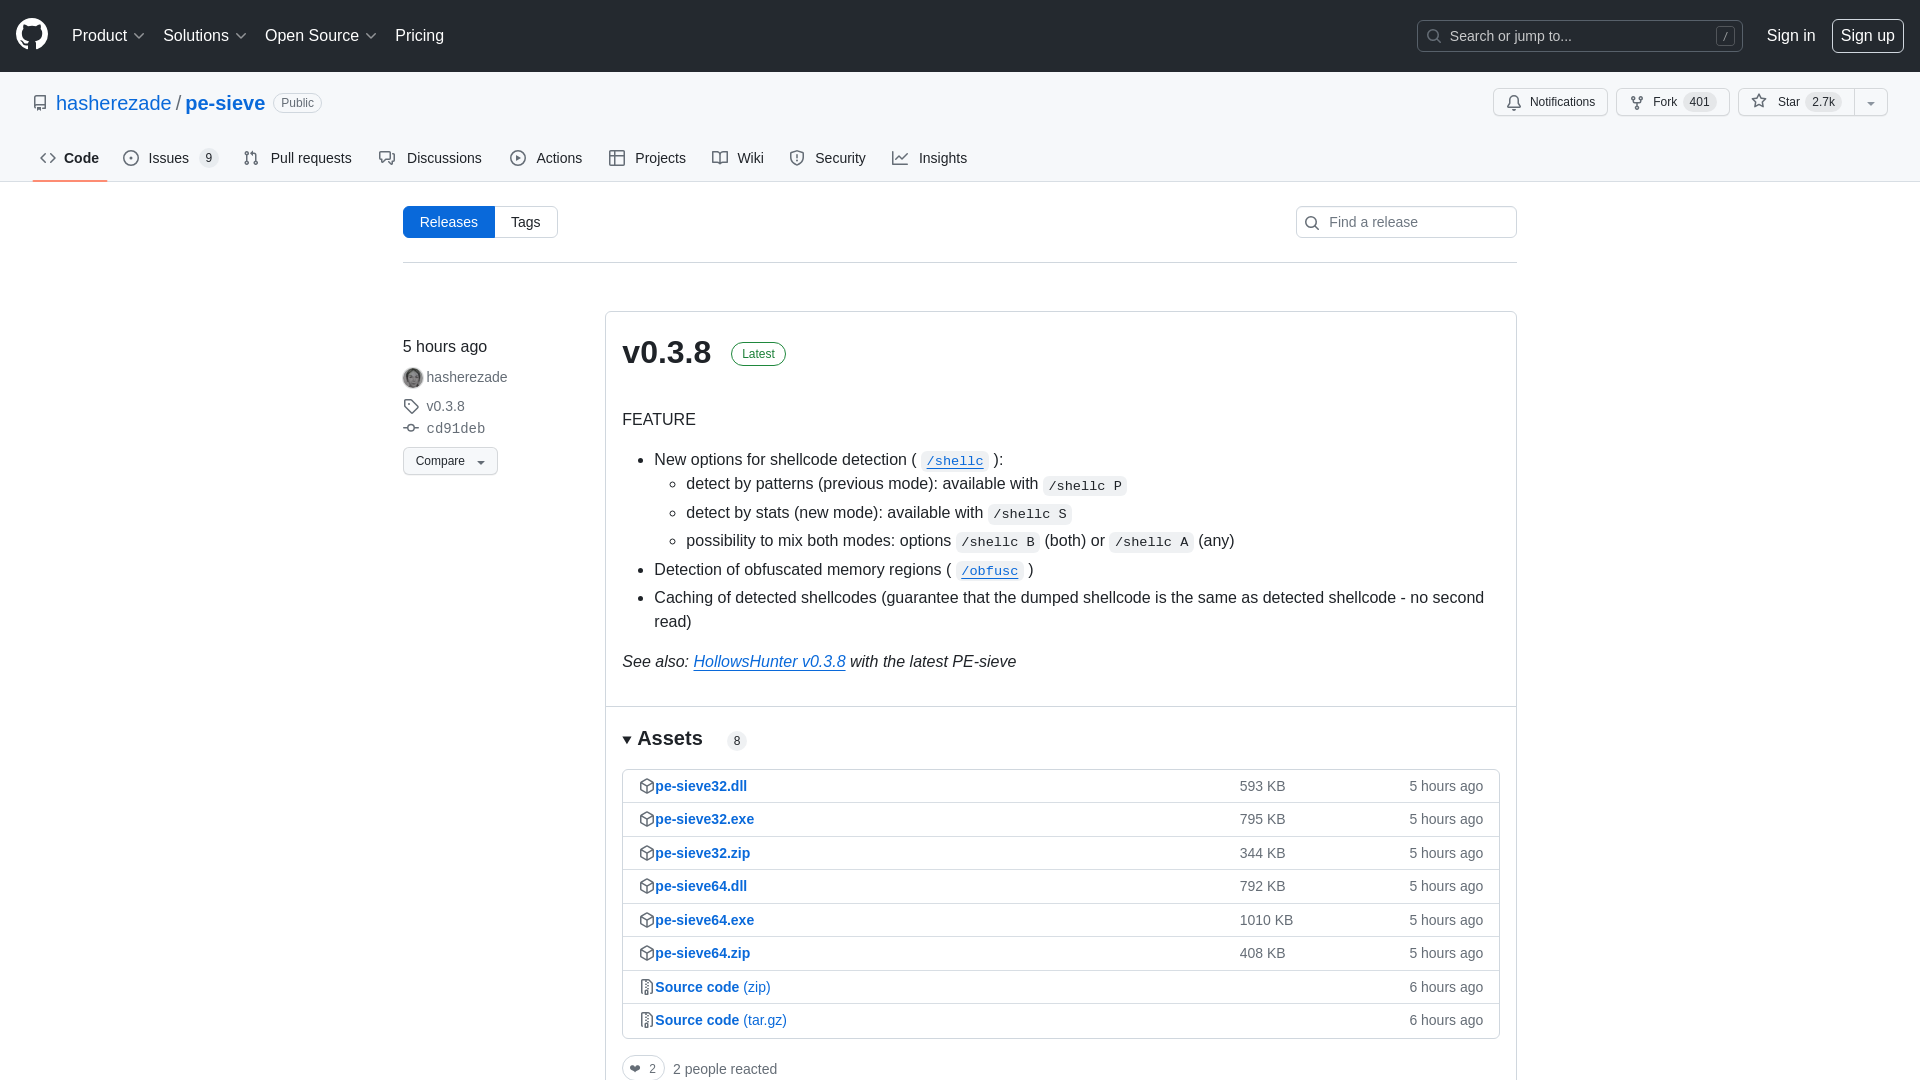Download pe-sieve32.dll
The image size is (1920, 1080).
[x=701, y=786]
